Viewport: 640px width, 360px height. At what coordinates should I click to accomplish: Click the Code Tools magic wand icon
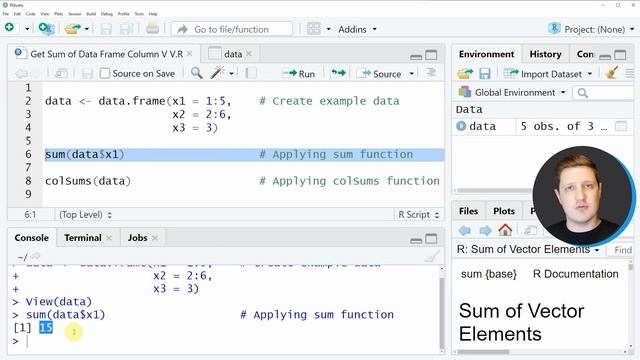click(217, 73)
